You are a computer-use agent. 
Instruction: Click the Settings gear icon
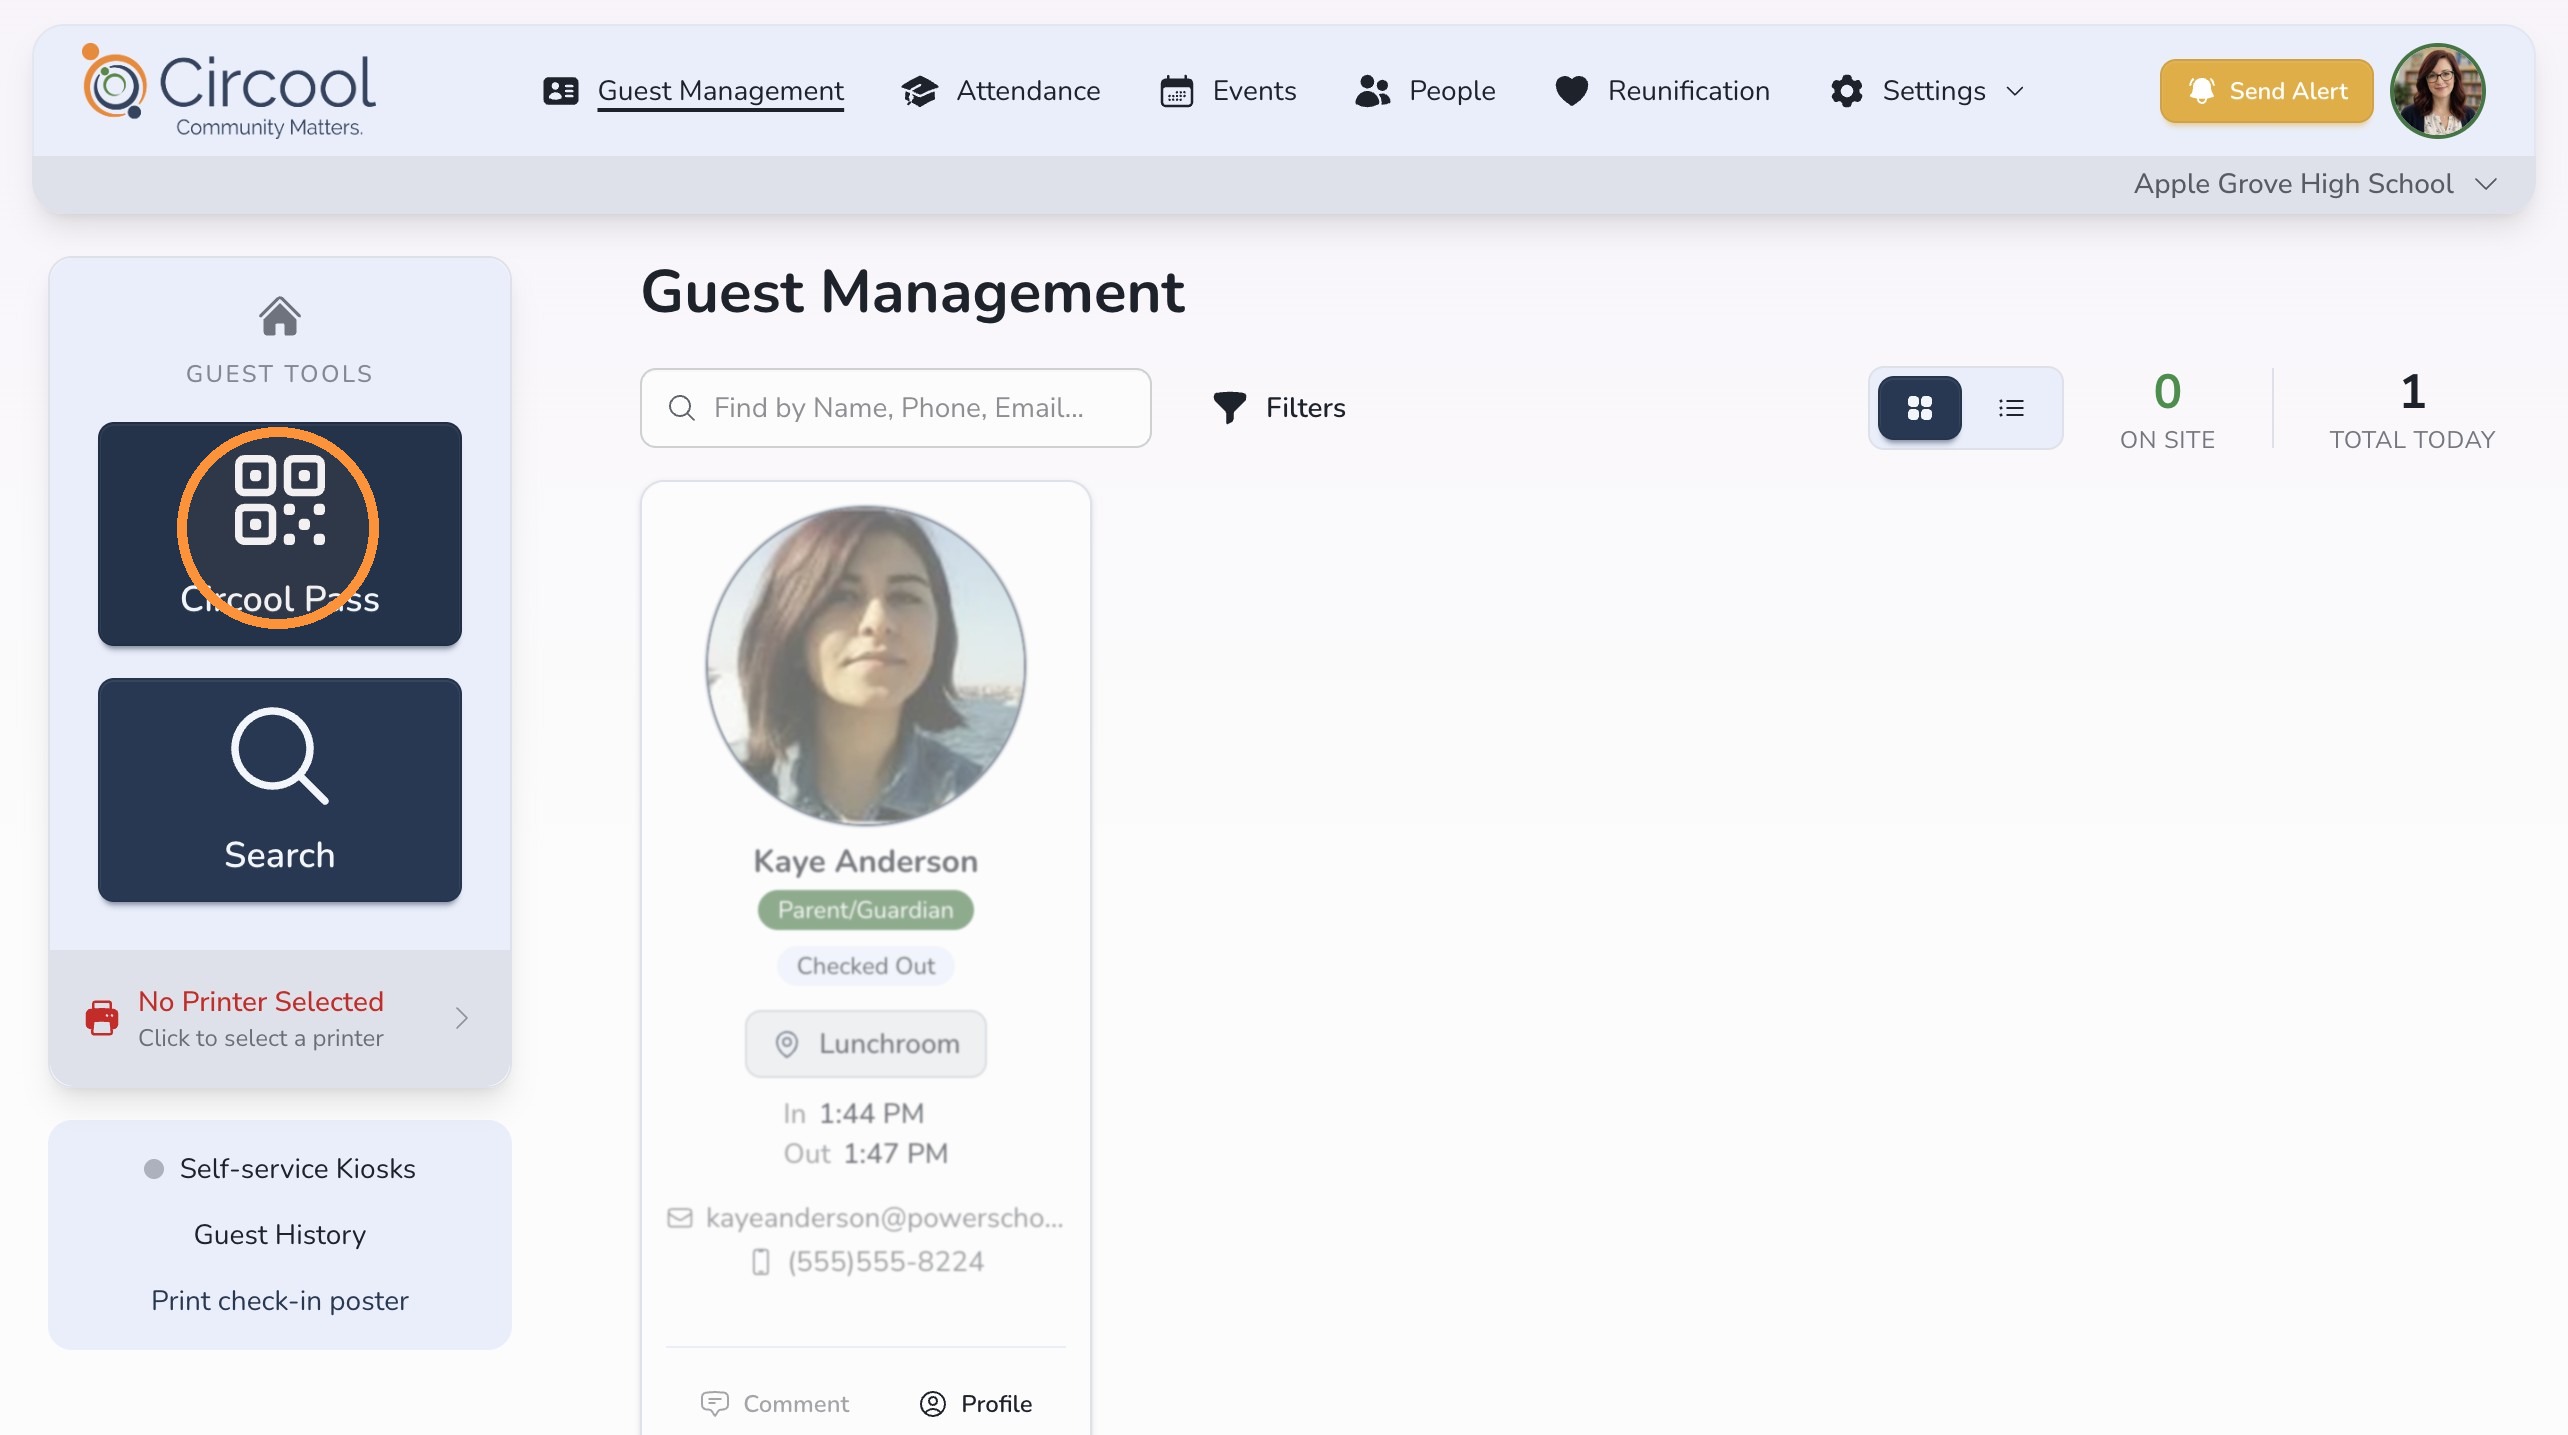pos(1847,91)
